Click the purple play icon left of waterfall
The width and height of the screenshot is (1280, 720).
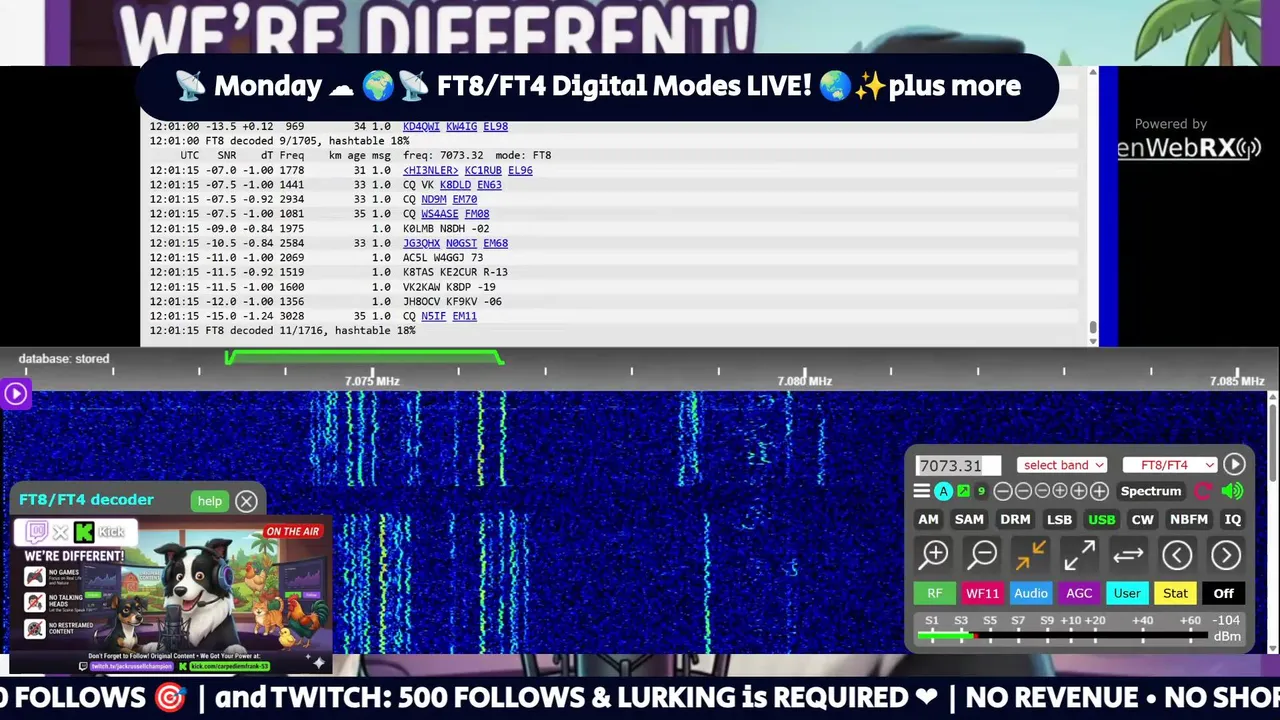pos(15,394)
